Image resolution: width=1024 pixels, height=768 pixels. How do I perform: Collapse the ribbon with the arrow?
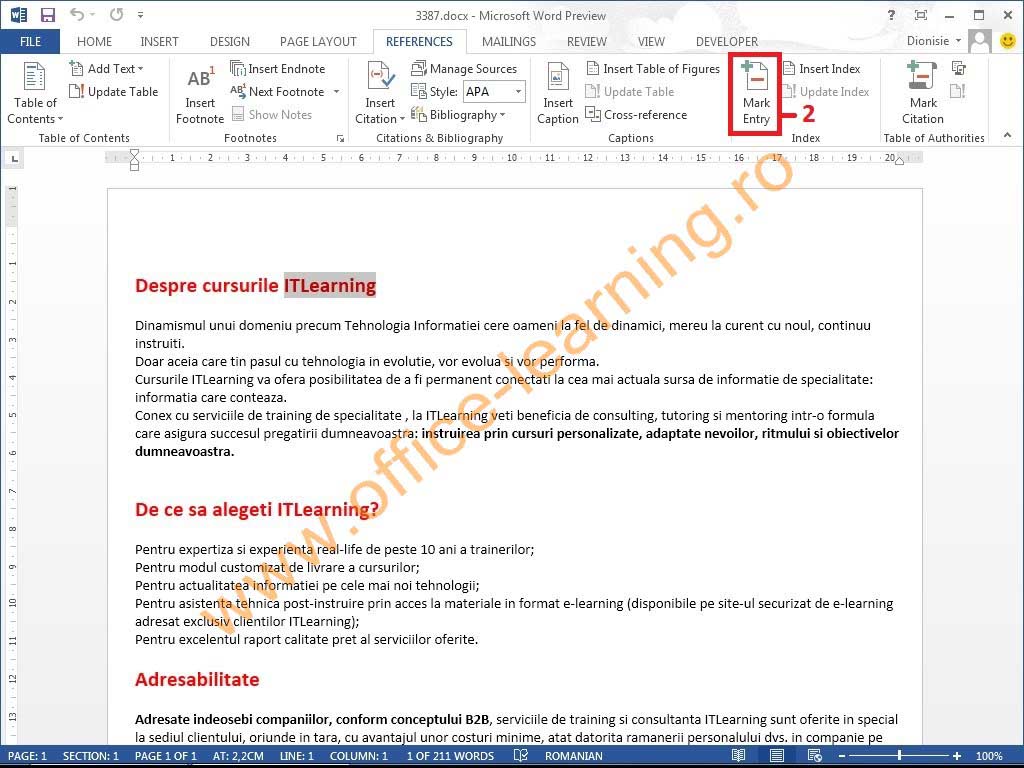pyautogui.click(x=1007, y=135)
